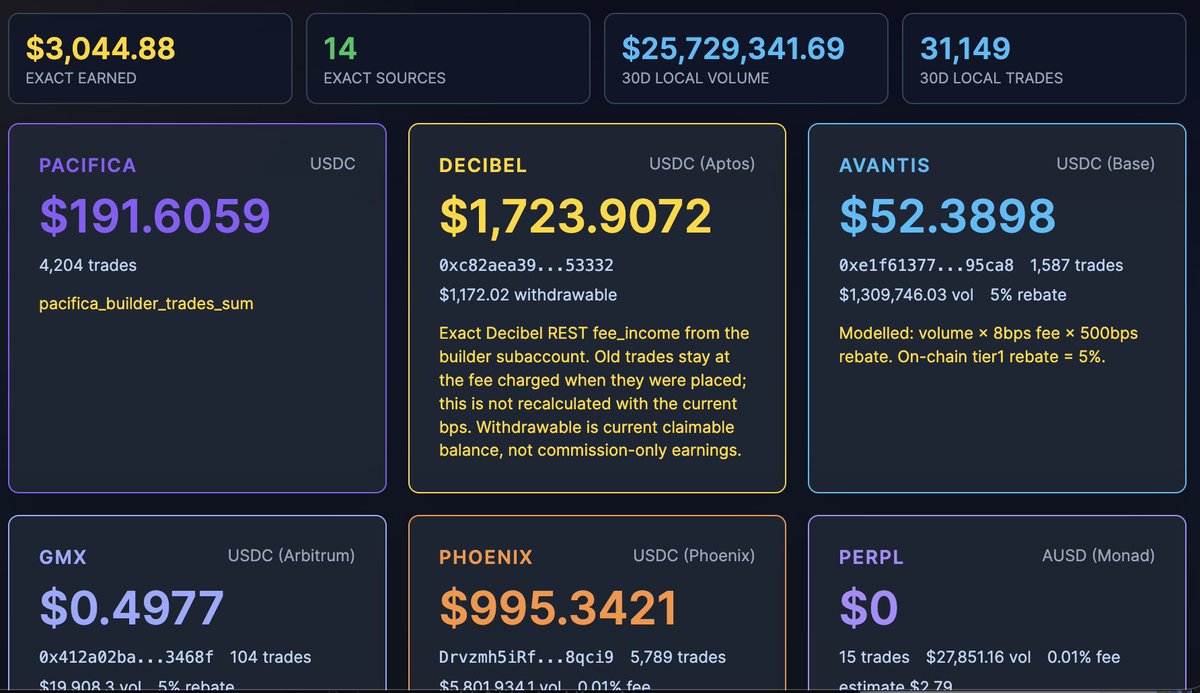Click the USDC (Aptos) label
The width and height of the screenshot is (1200, 693).
[x=702, y=163]
